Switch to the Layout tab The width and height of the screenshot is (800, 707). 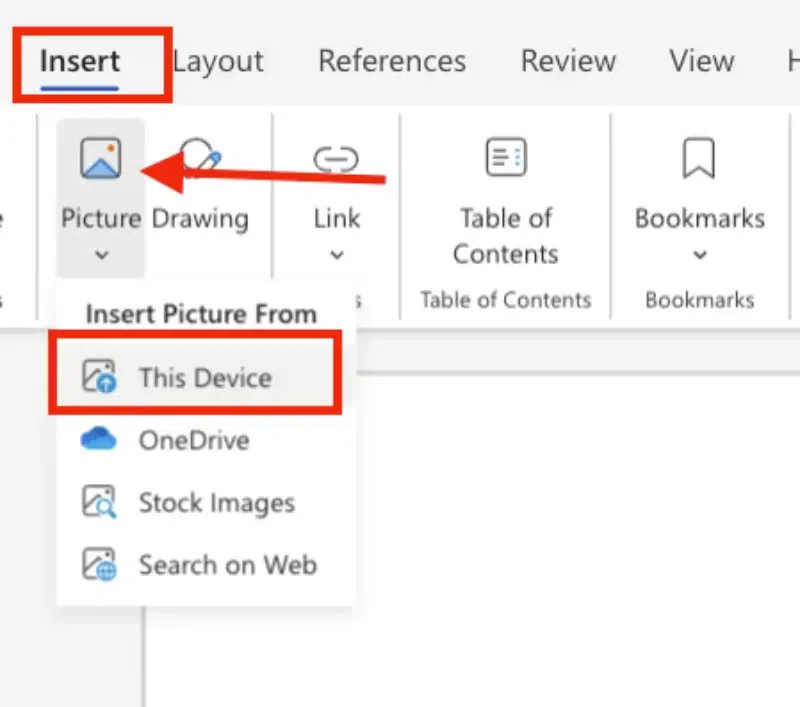click(217, 61)
